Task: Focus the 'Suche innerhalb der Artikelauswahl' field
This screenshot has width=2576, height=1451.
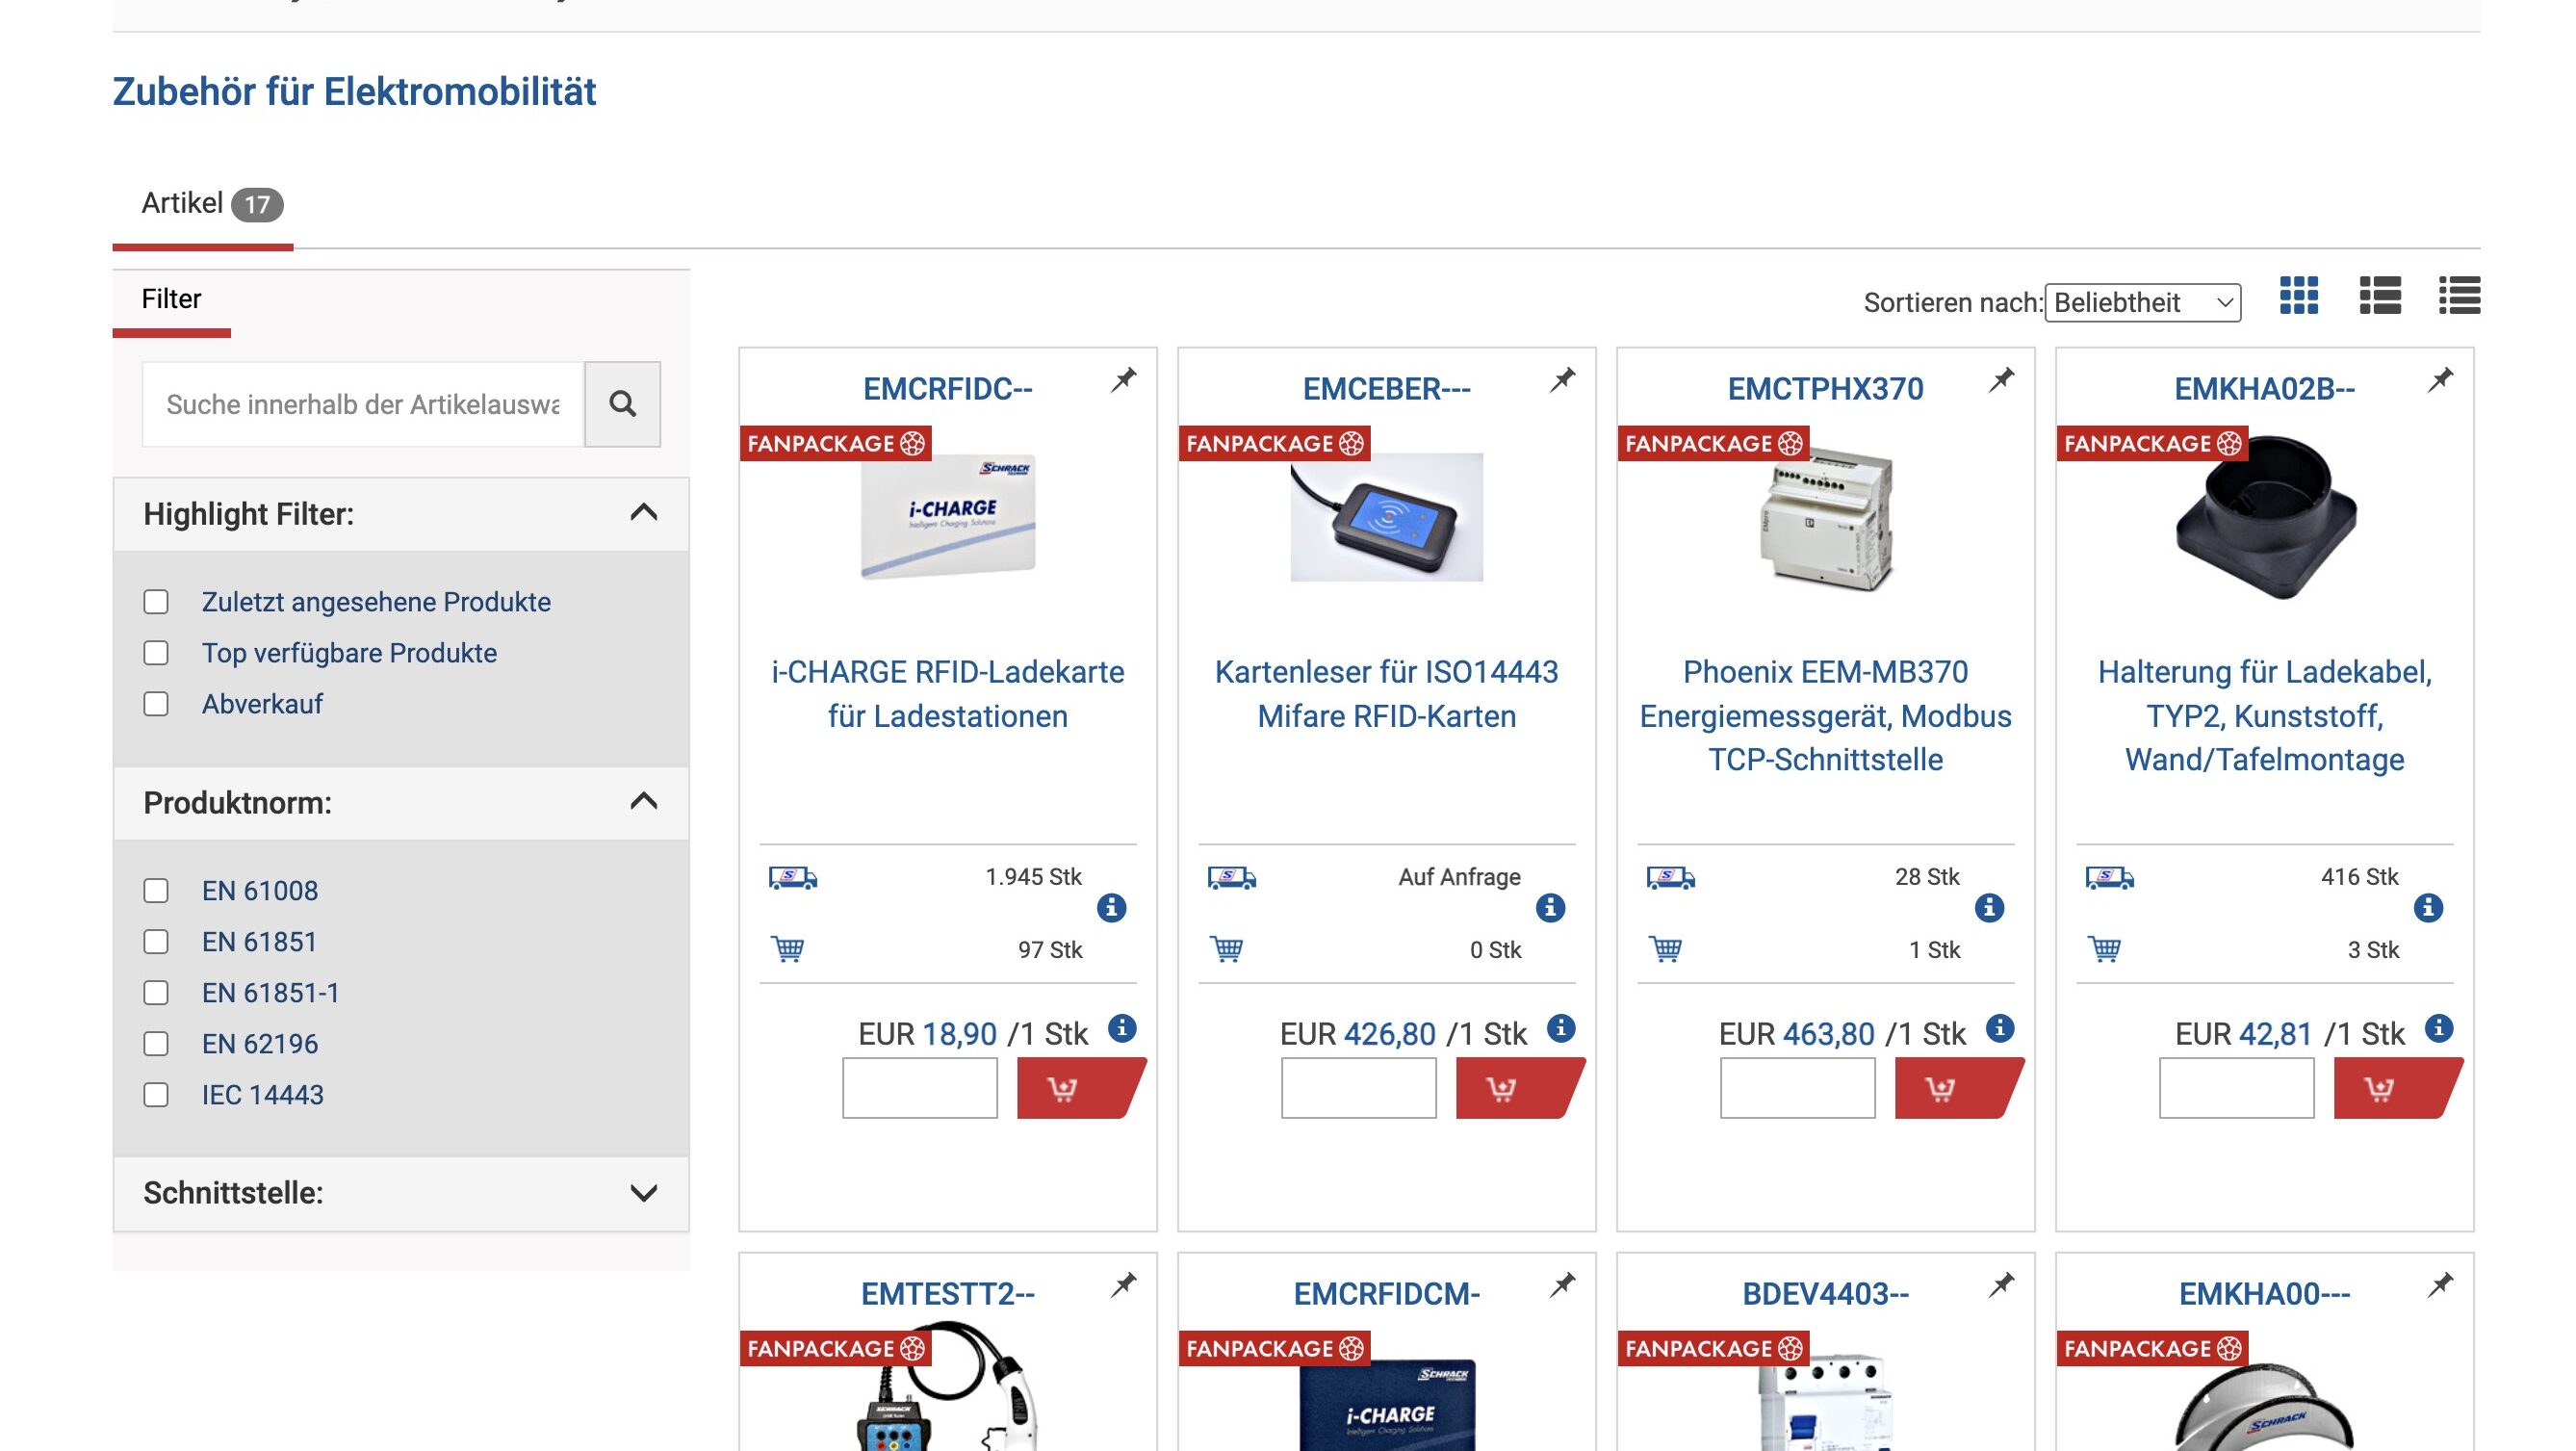Action: tap(363, 404)
